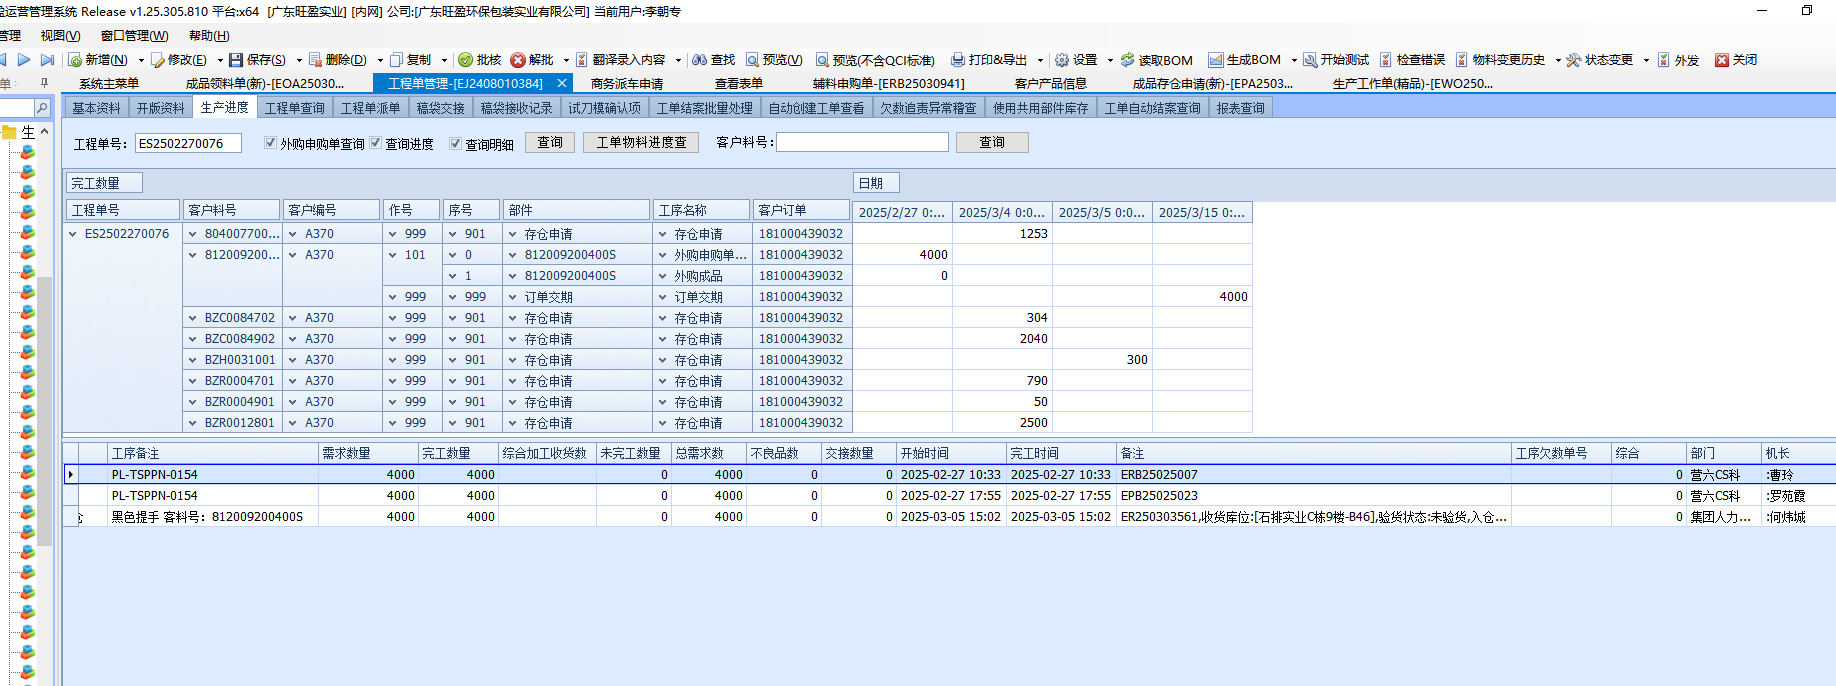Click the red 解批 unapprove icon
The width and height of the screenshot is (1836, 686).
point(518,60)
